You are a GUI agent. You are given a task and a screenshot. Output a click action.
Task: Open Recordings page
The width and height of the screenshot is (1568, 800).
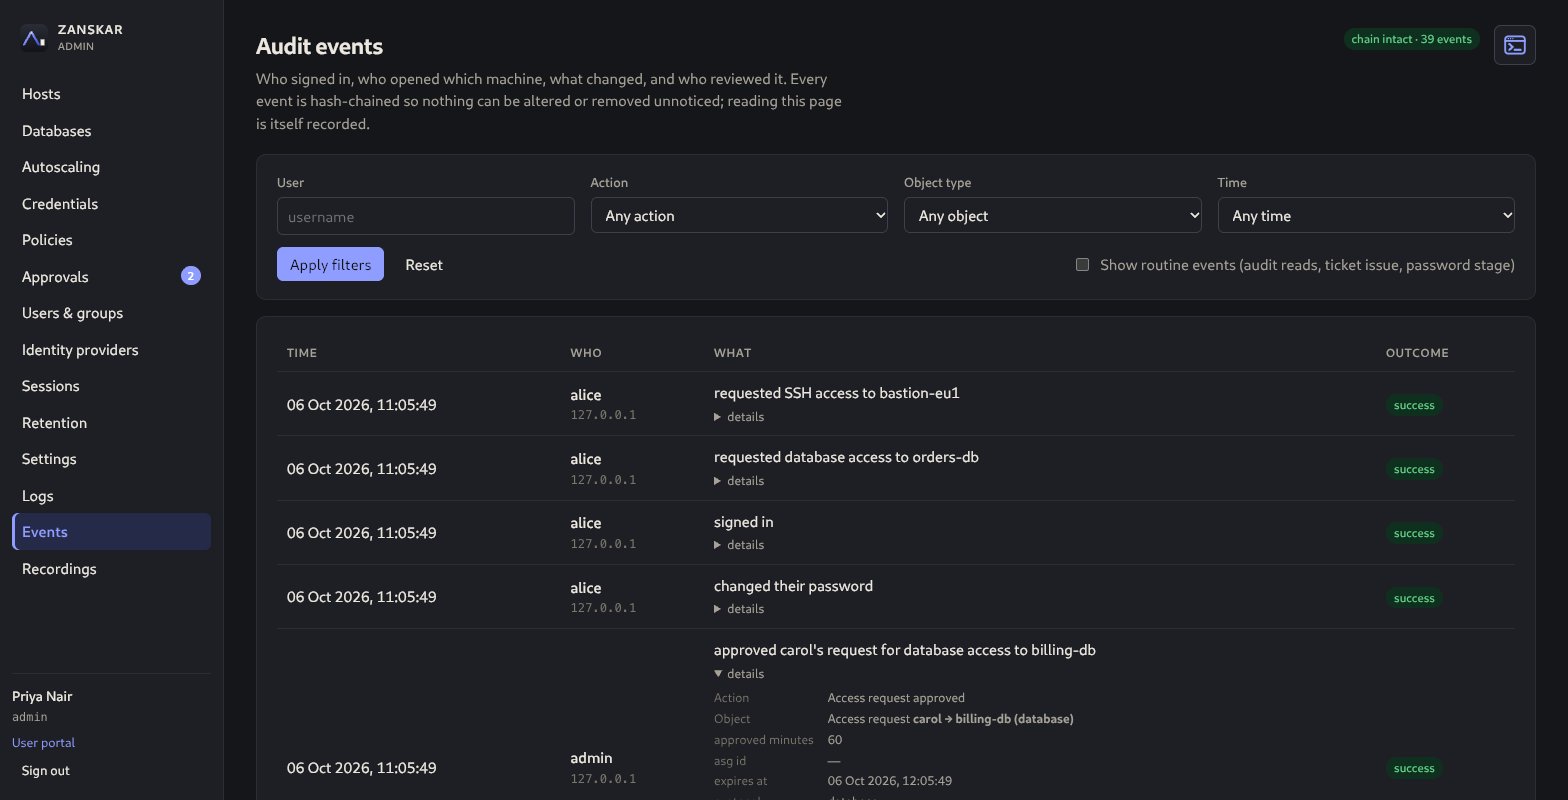(x=111, y=569)
